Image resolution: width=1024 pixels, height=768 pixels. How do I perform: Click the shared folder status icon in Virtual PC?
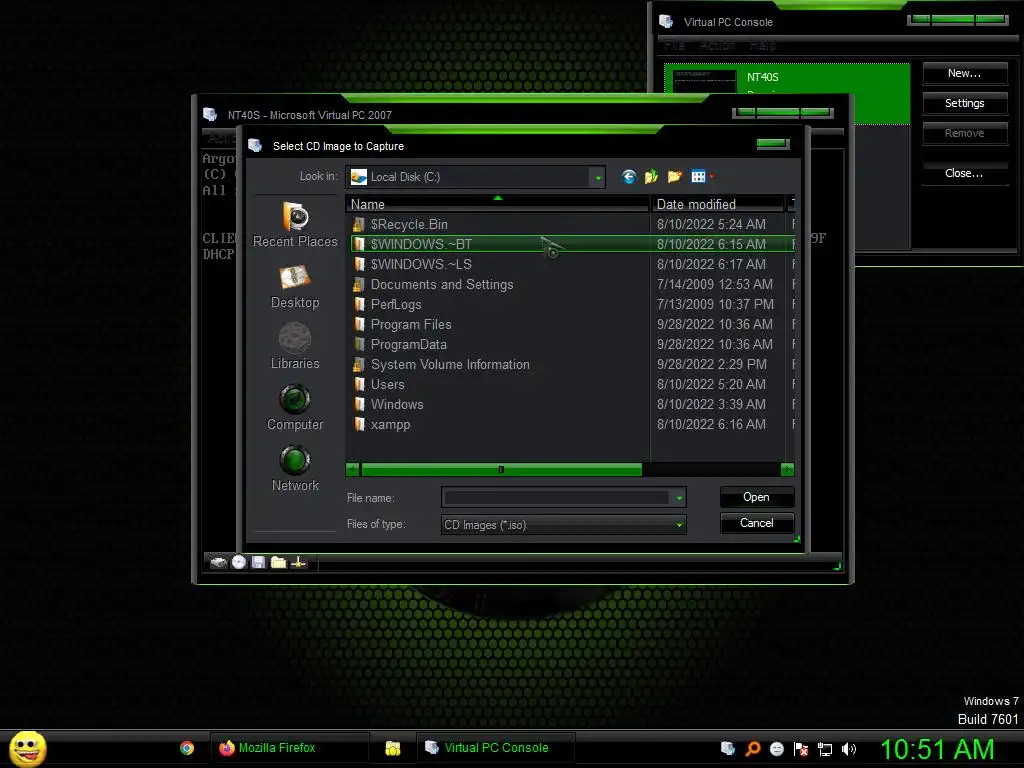point(279,562)
